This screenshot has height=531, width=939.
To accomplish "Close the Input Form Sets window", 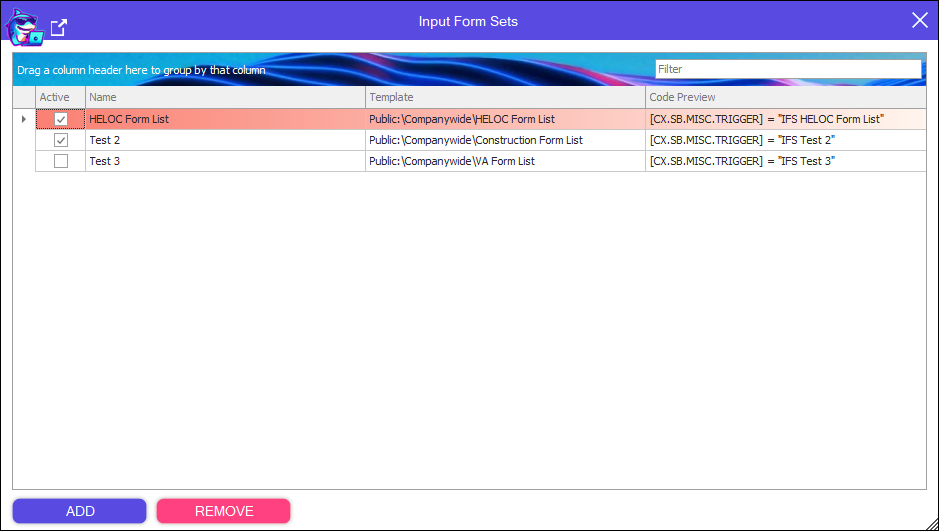I will point(919,20).
